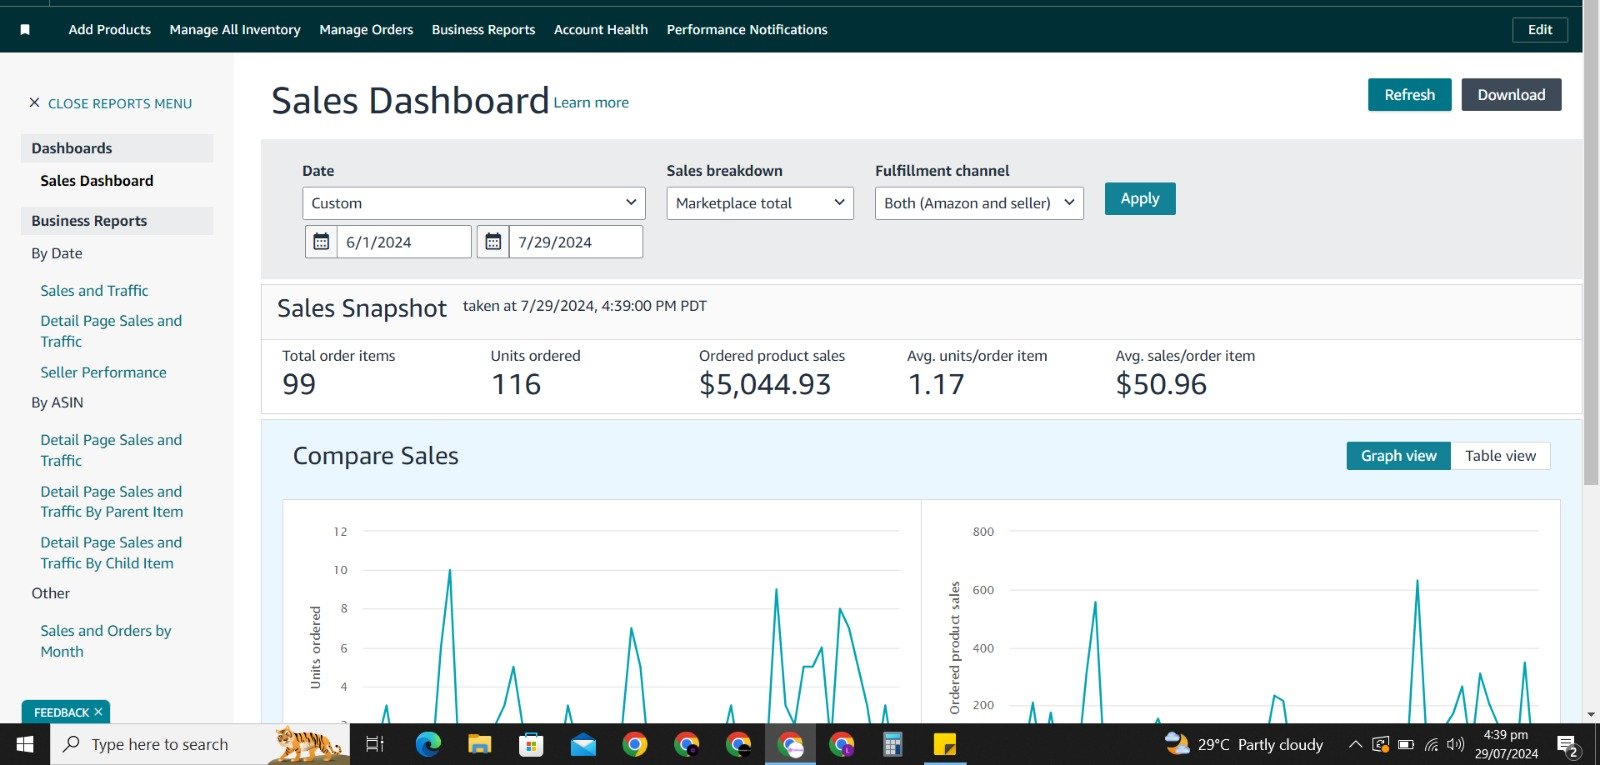Click the start date calendar icon
Viewport: 1600px width, 765px height.
[321, 242]
